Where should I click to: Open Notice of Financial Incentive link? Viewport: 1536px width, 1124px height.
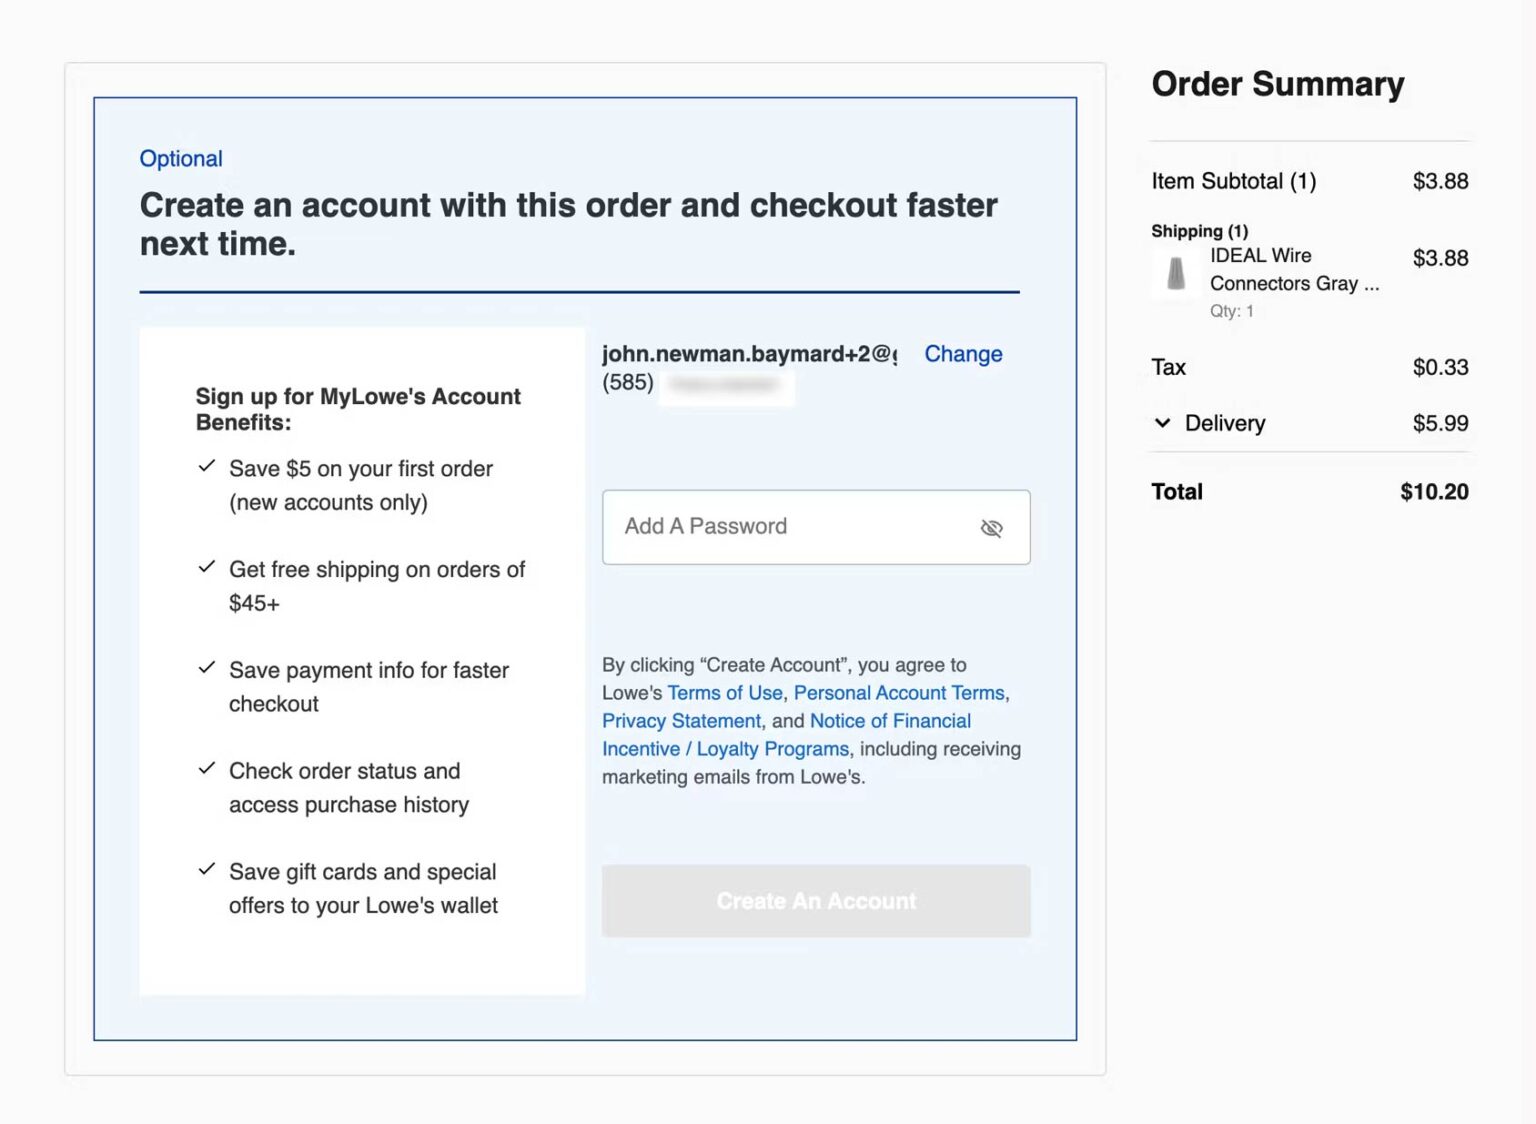[x=889, y=721]
